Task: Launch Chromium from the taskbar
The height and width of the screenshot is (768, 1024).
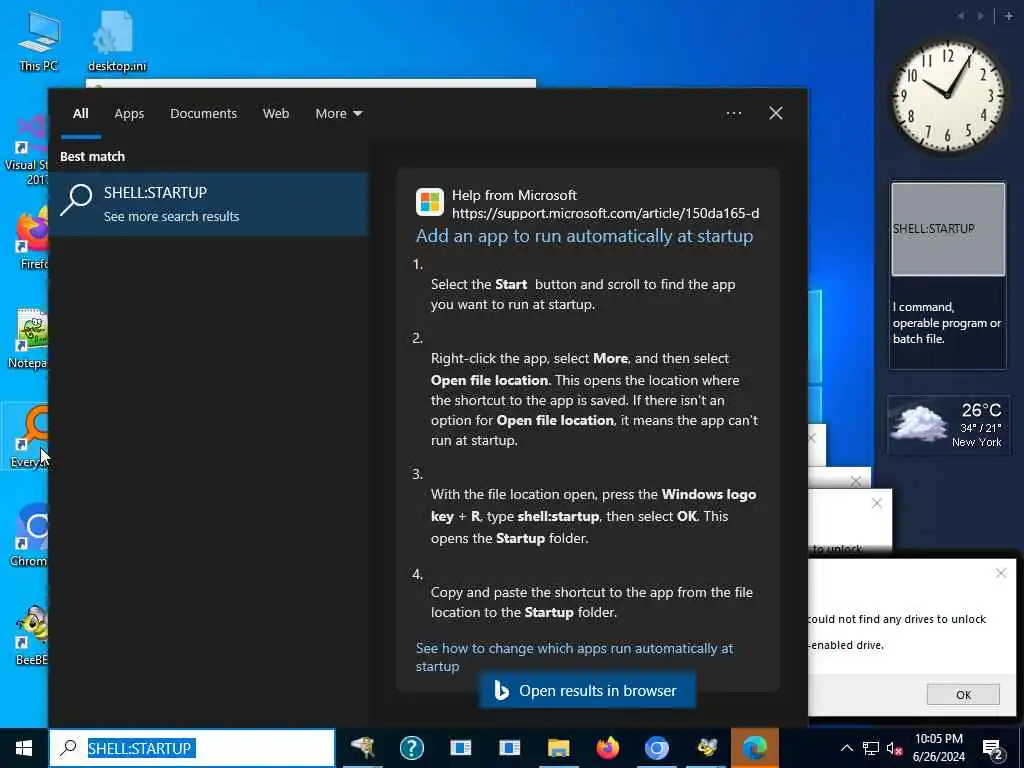Action: [x=656, y=748]
